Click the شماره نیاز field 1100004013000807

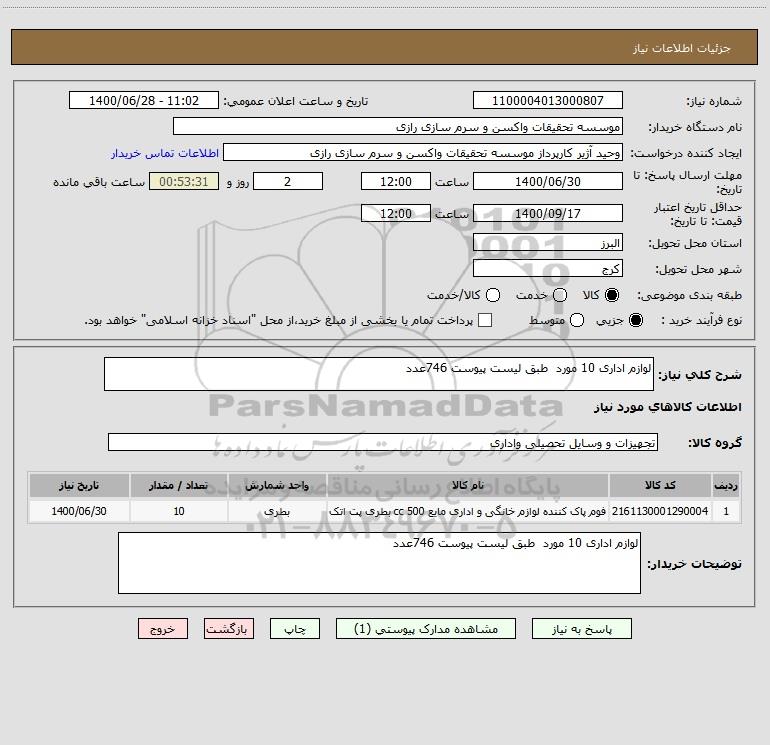point(548,100)
